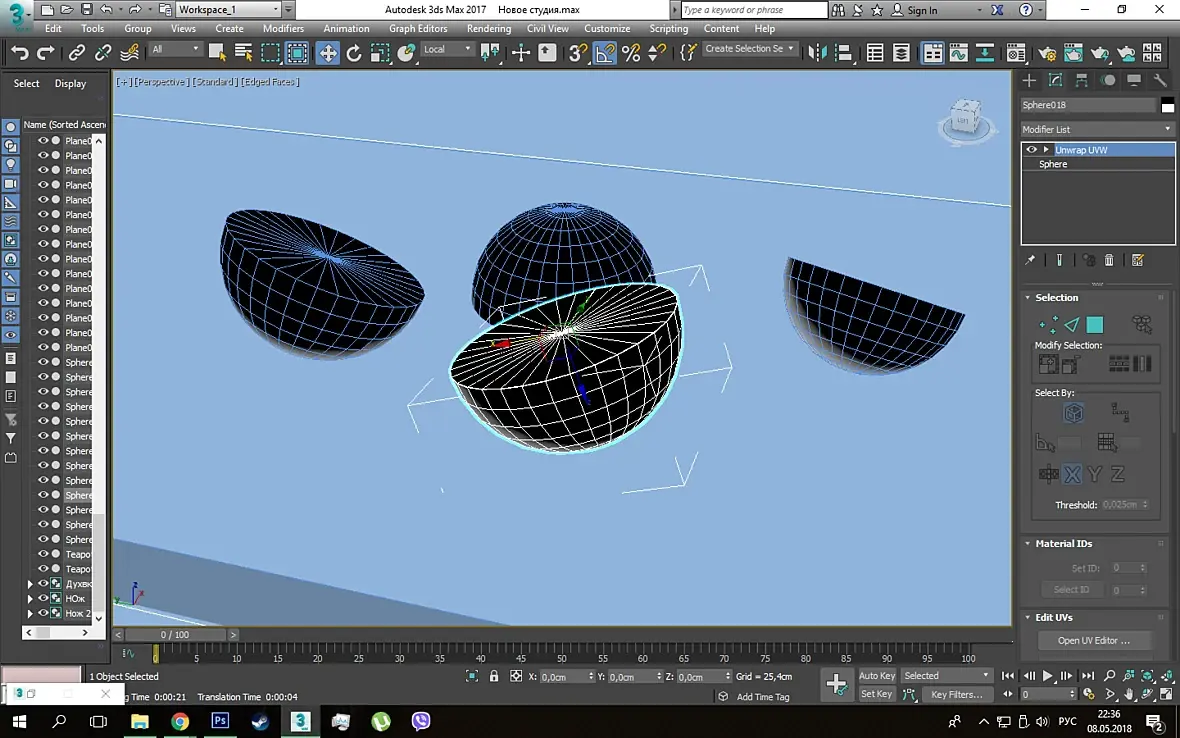1180x738 pixels.
Task: Open the Modifier List dropdown
Action: click(1097, 129)
